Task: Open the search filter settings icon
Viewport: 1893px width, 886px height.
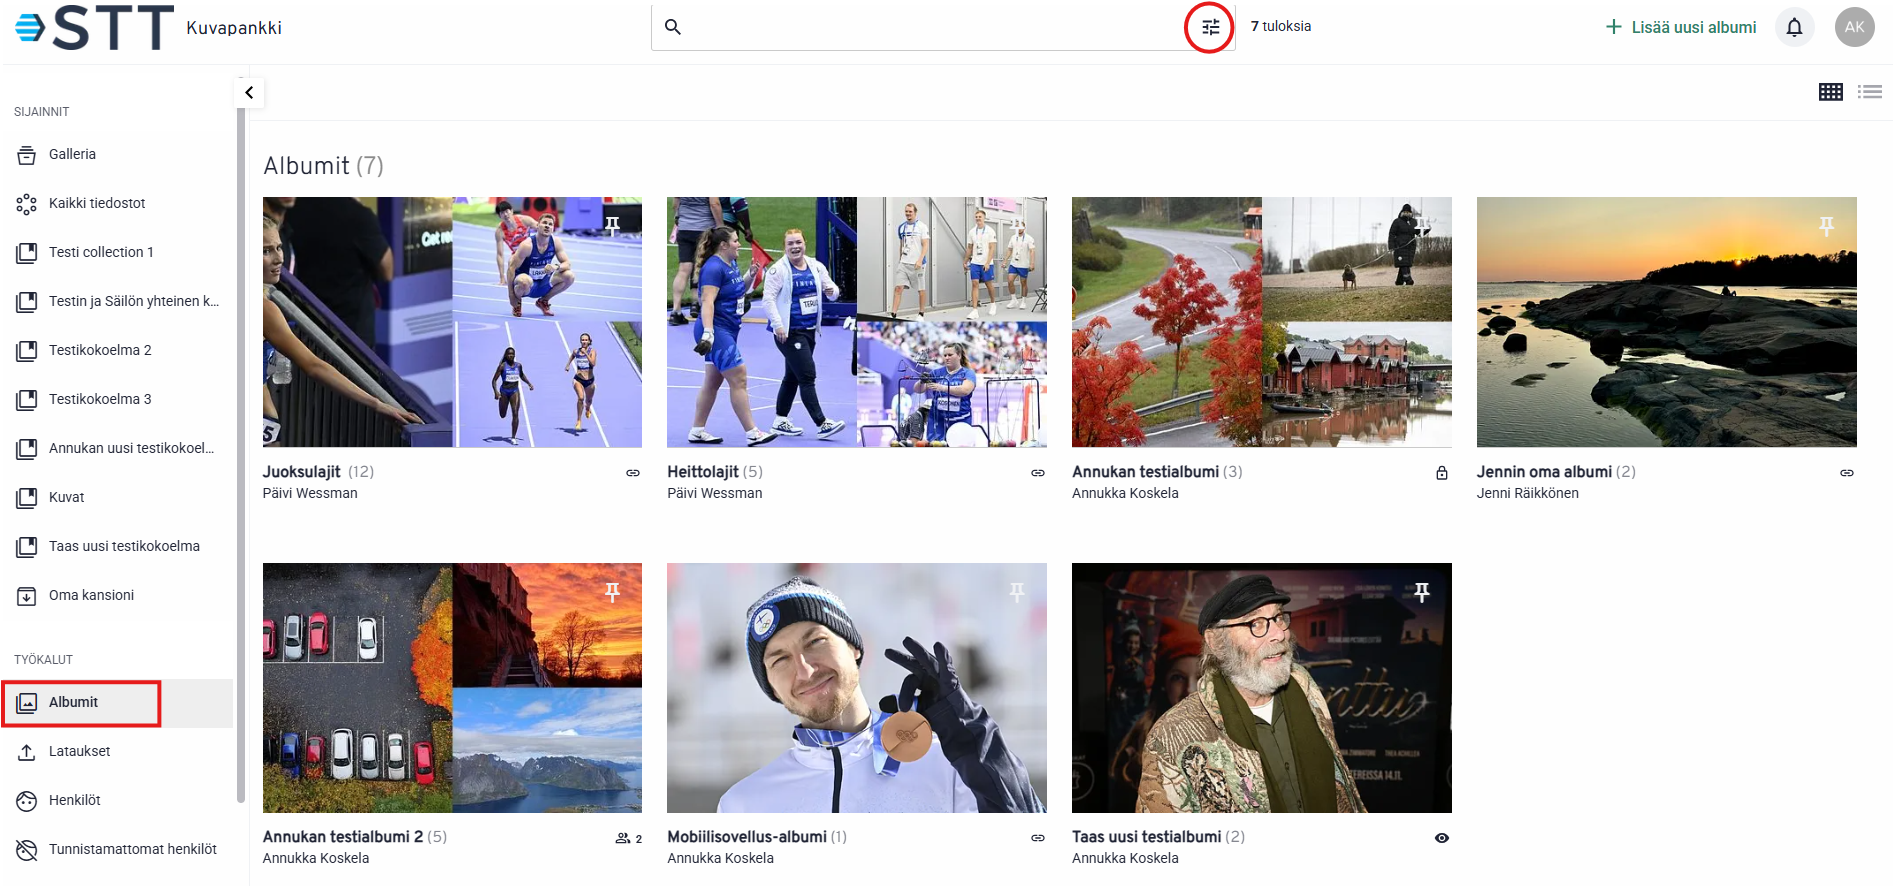Action: pos(1210,28)
